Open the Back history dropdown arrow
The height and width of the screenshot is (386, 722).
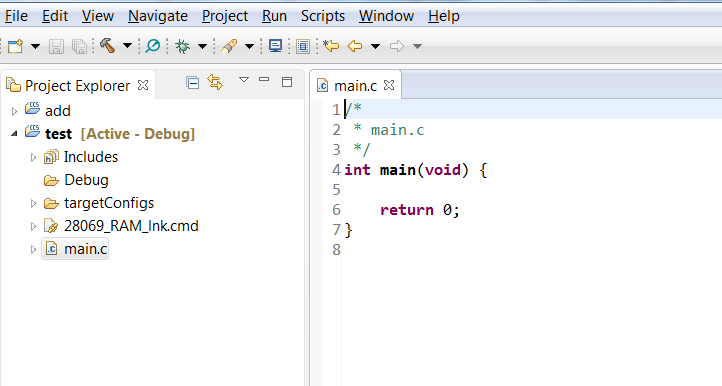tap(375, 46)
